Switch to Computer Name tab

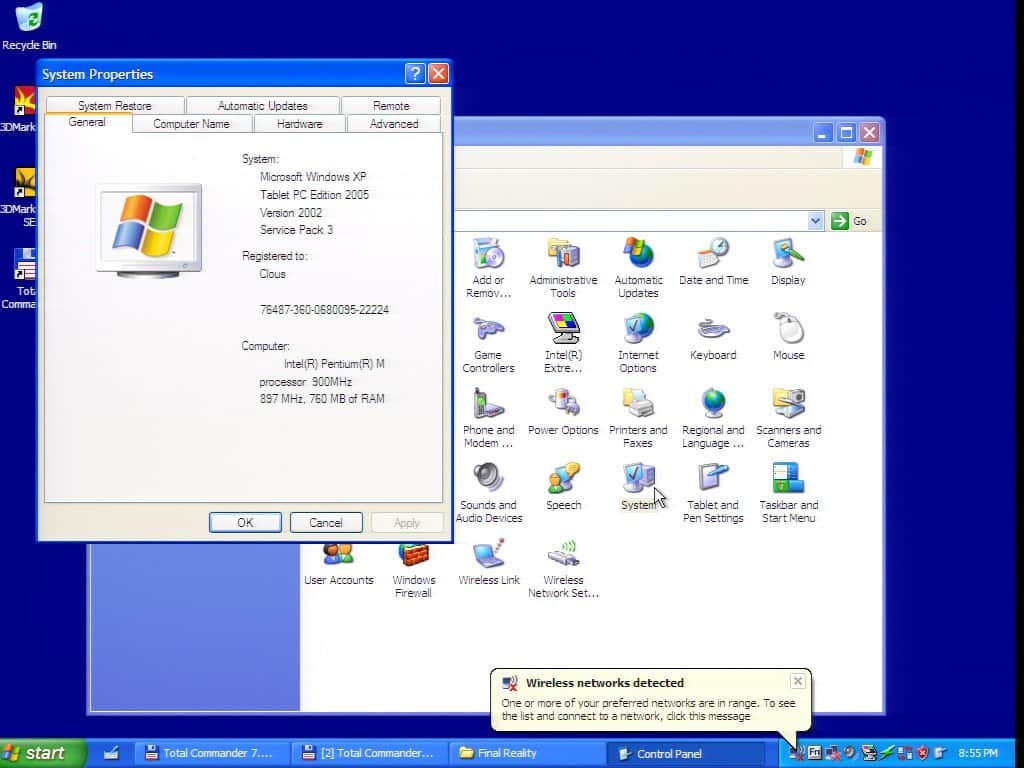191,123
